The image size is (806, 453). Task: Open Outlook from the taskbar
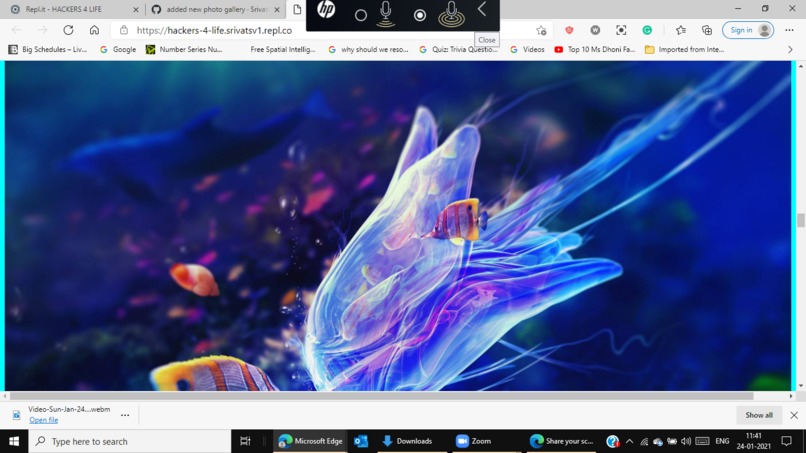point(361,441)
